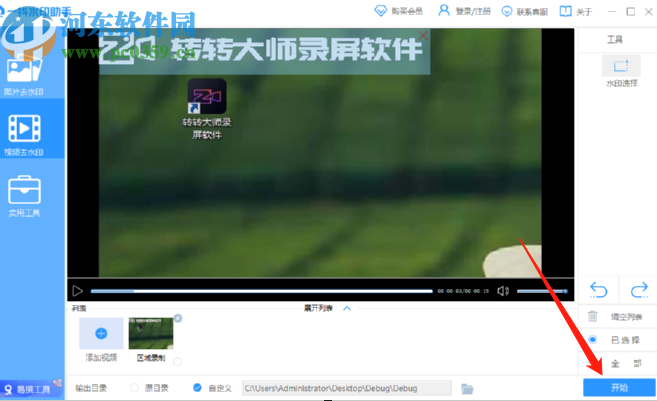Image resolution: width=657 pixels, height=401 pixels.
Task: Select the 自定义 radio button
Action: click(197, 388)
